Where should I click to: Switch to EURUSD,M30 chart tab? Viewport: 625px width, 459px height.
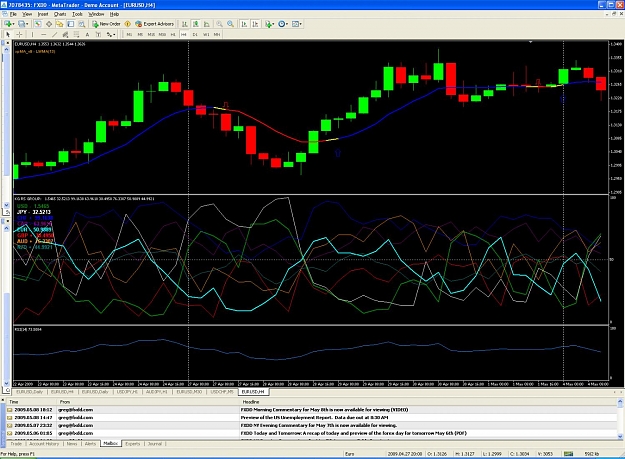[189, 392]
